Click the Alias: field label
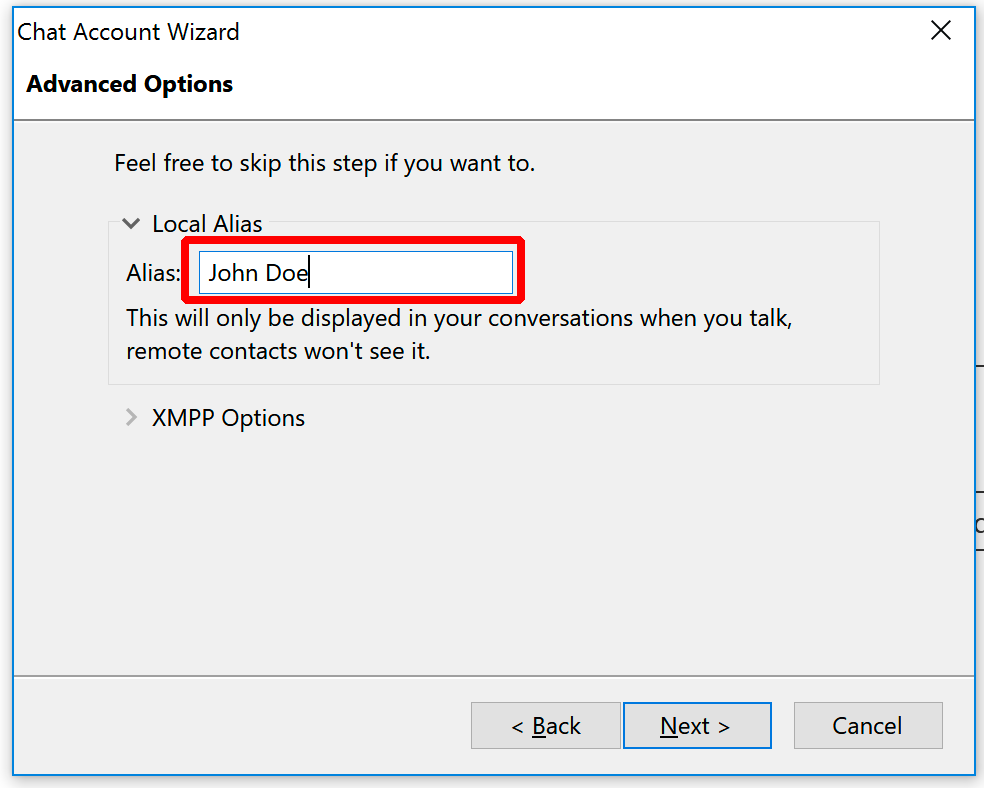The image size is (984, 788). [153, 273]
